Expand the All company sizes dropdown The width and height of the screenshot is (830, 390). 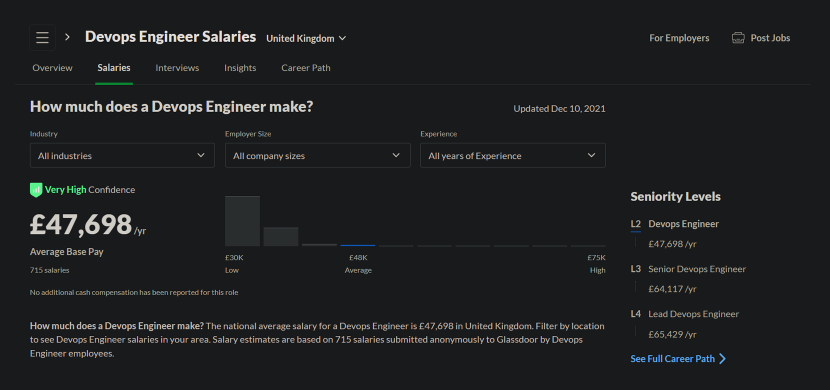pos(318,156)
